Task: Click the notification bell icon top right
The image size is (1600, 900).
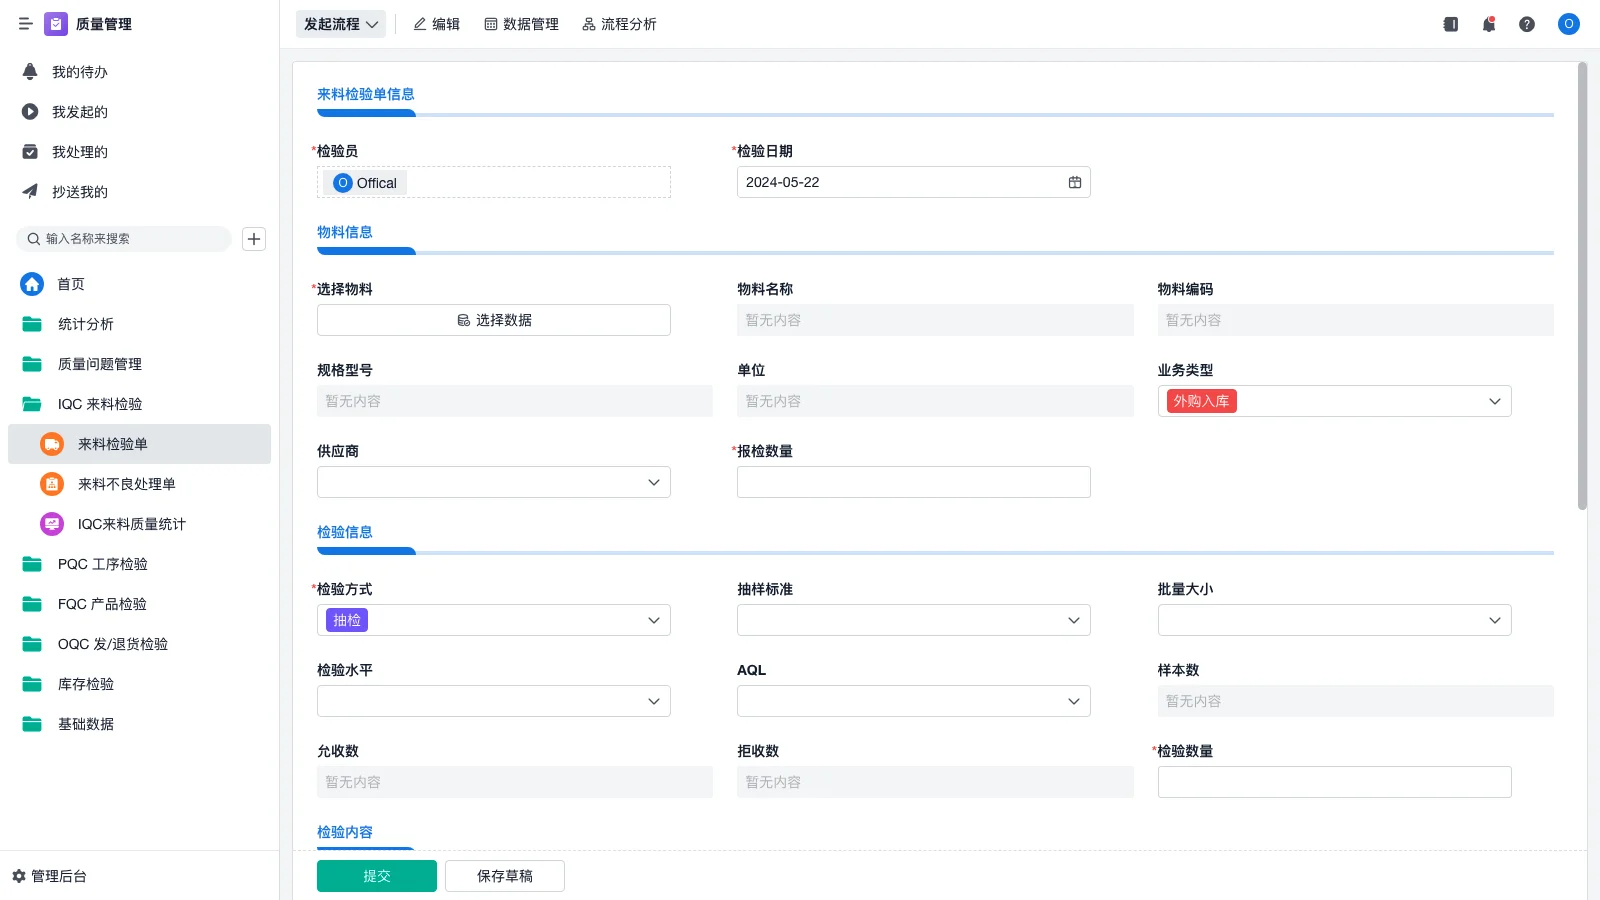Action: [x=1488, y=24]
